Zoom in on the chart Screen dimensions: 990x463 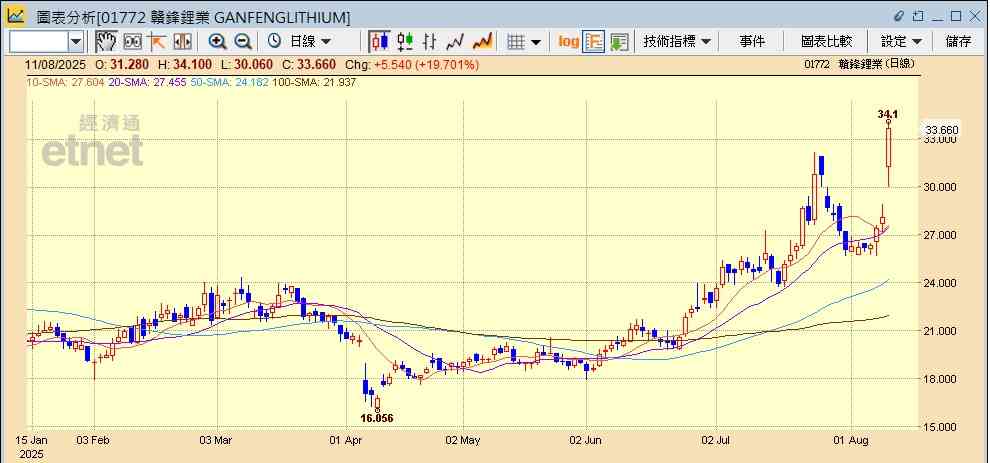tap(217, 42)
